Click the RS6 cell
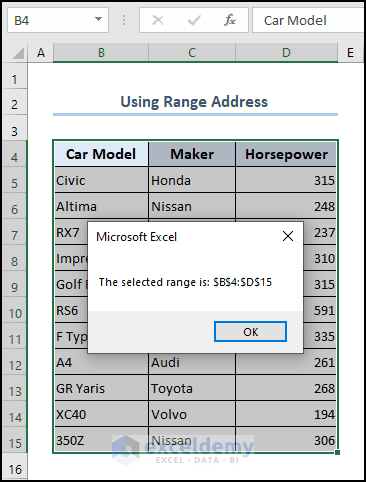 tap(71, 310)
